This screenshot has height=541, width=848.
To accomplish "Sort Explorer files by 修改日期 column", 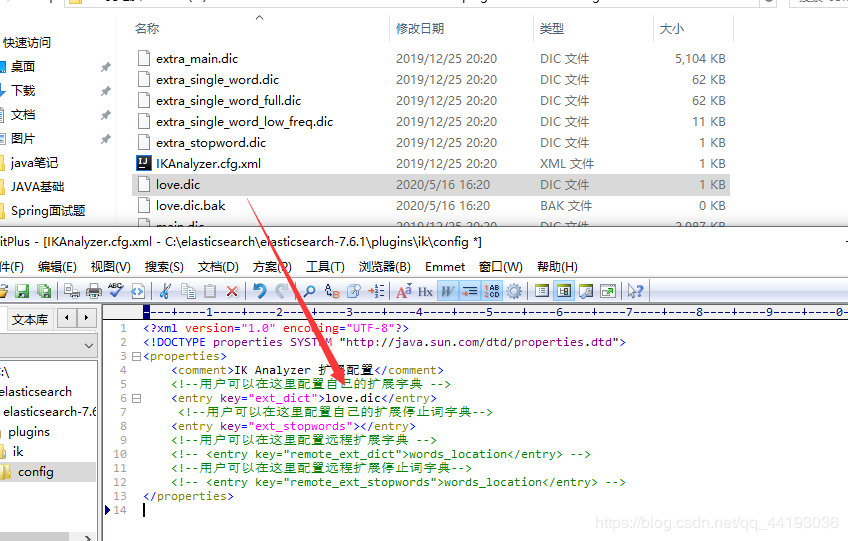I will (x=420, y=29).
